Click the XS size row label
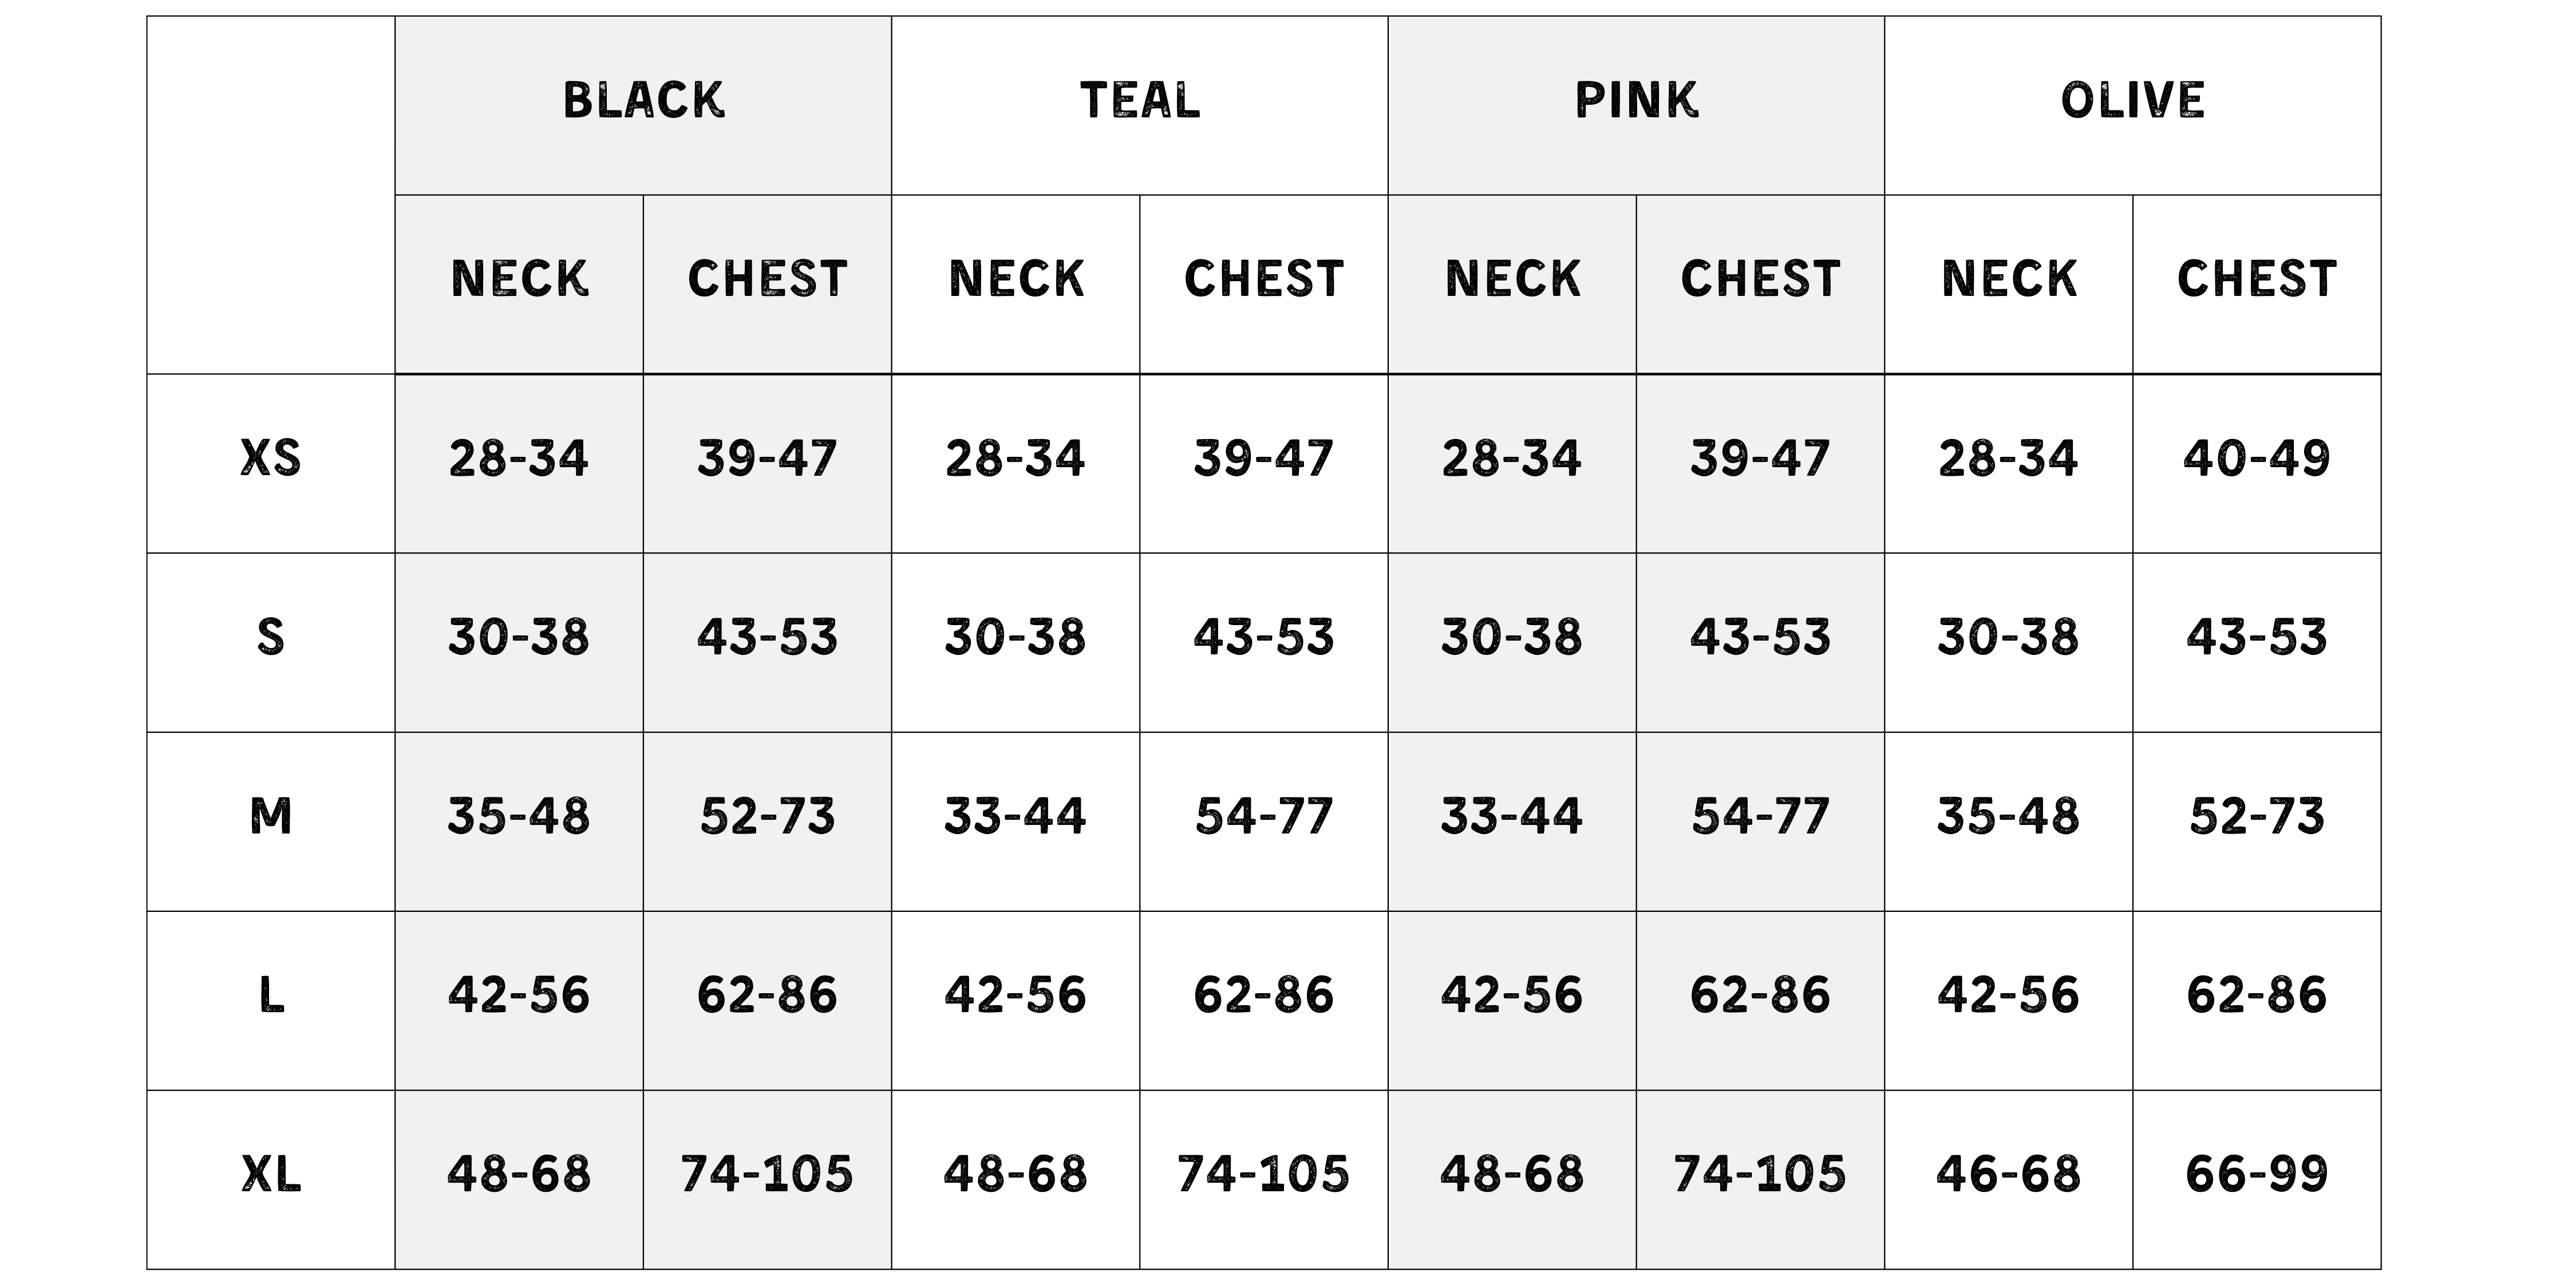 tap(271, 458)
